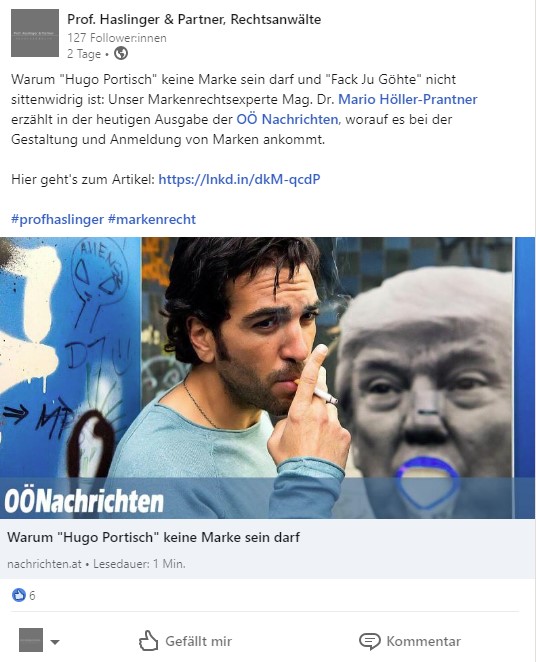The width and height of the screenshot is (536, 662).
Task: Open the article headline about Hugo Portisch
Action: (154, 537)
